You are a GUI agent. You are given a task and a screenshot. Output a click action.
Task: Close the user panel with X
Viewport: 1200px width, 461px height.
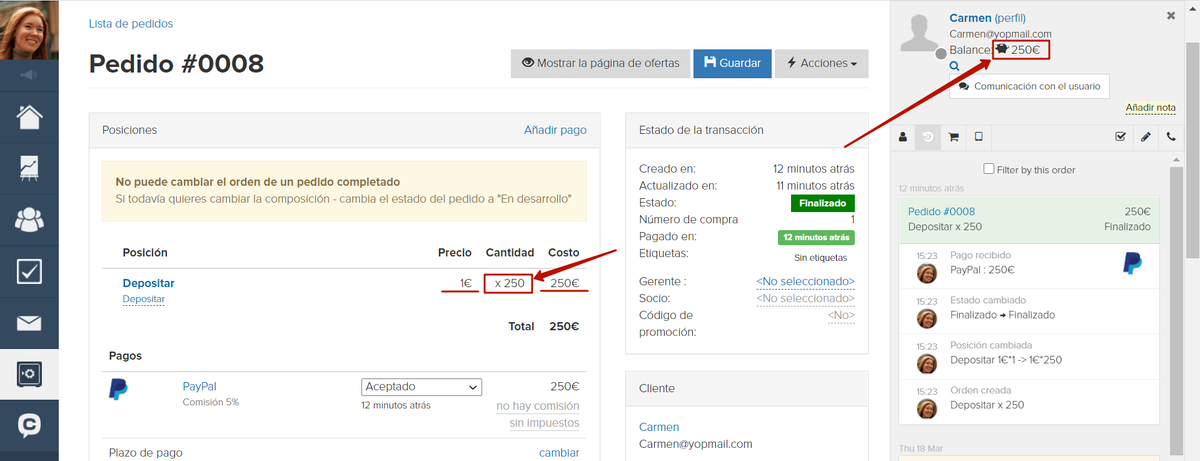(x=1171, y=16)
